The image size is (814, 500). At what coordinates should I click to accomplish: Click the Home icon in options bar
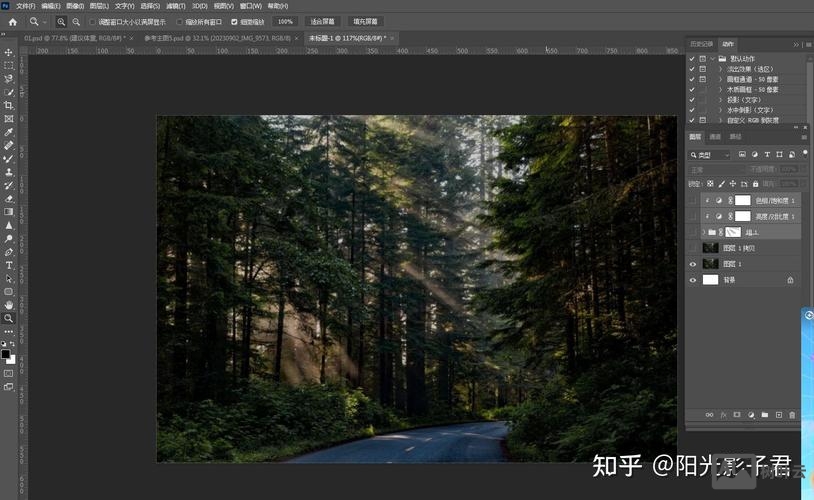13,22
